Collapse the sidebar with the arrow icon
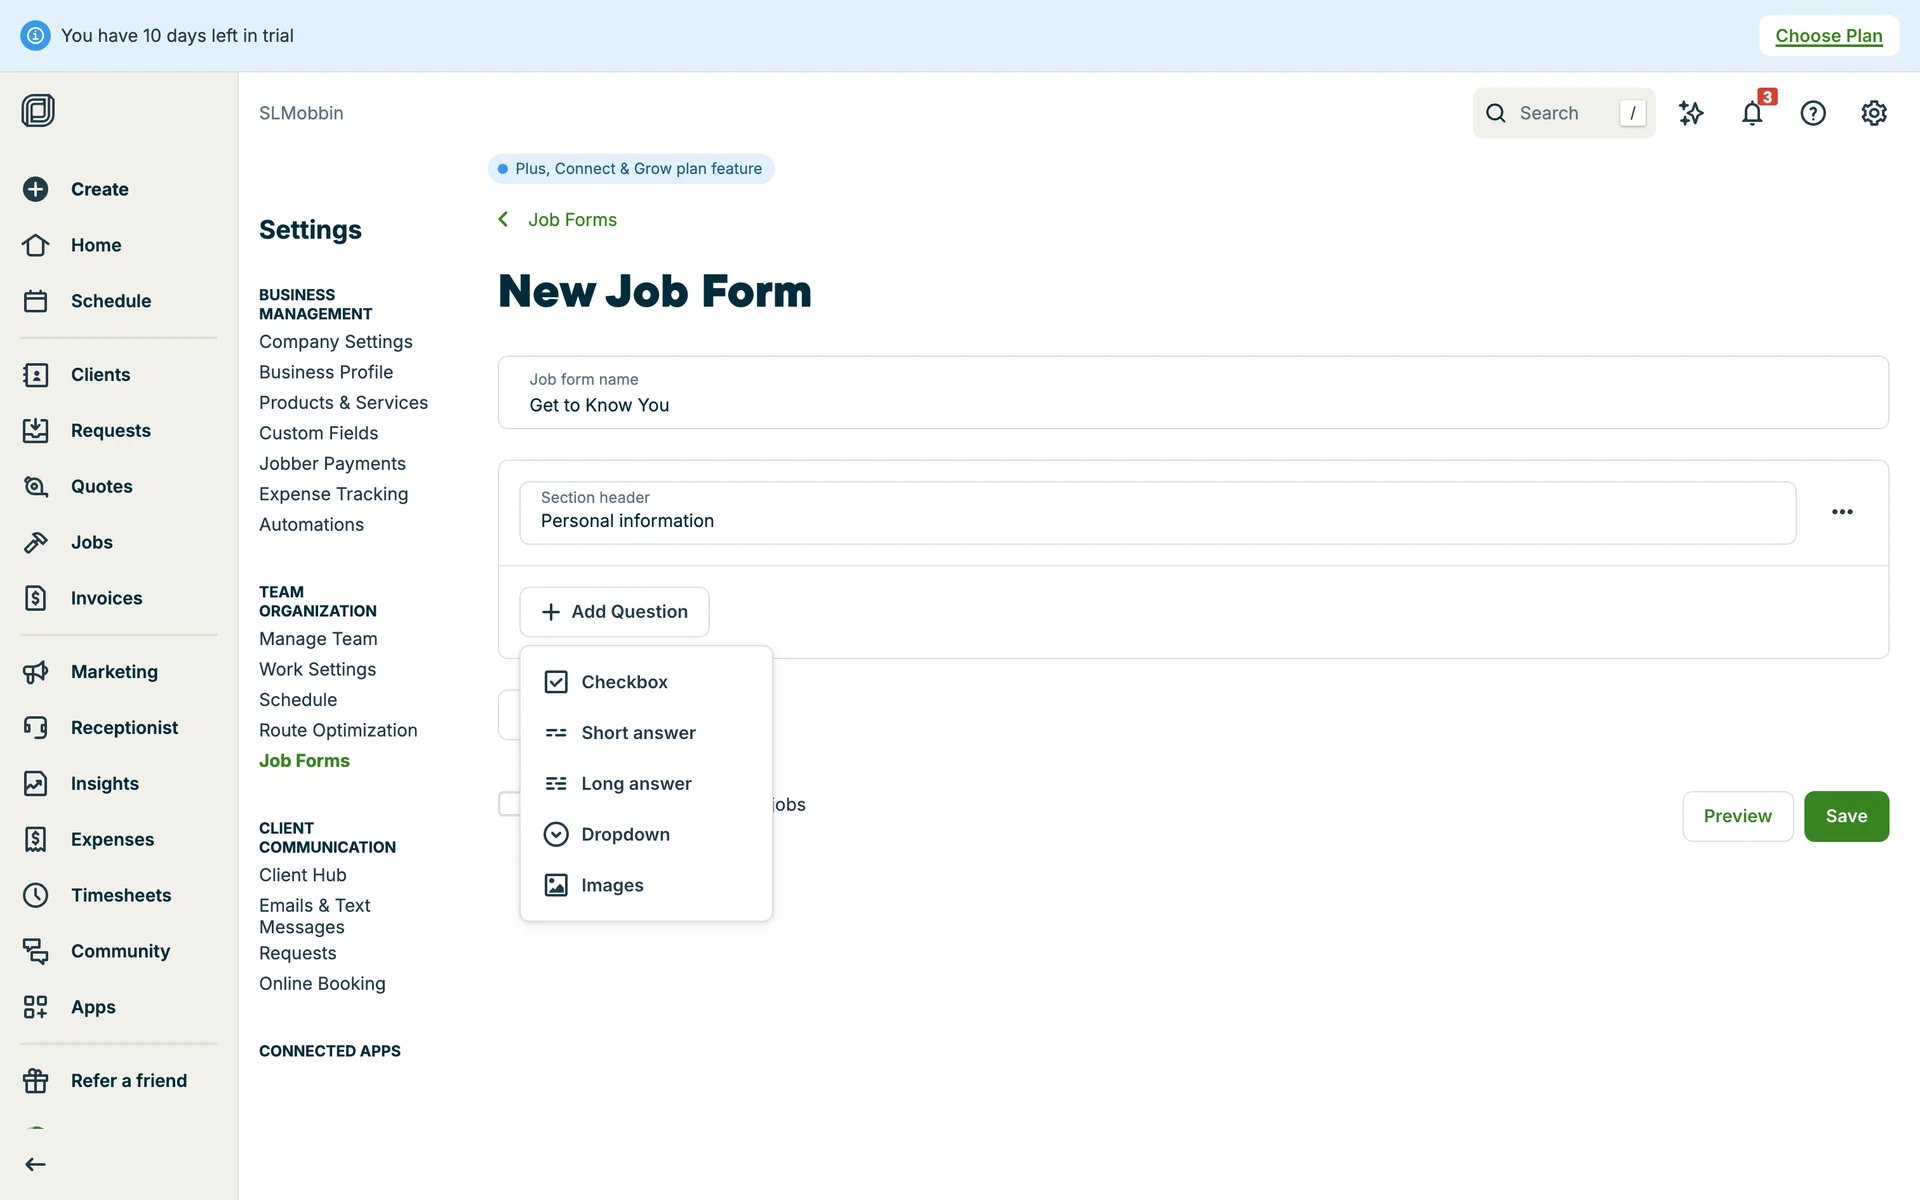The height and width of the screenshot is (1200, 1920). click(x=35, y=1164)
